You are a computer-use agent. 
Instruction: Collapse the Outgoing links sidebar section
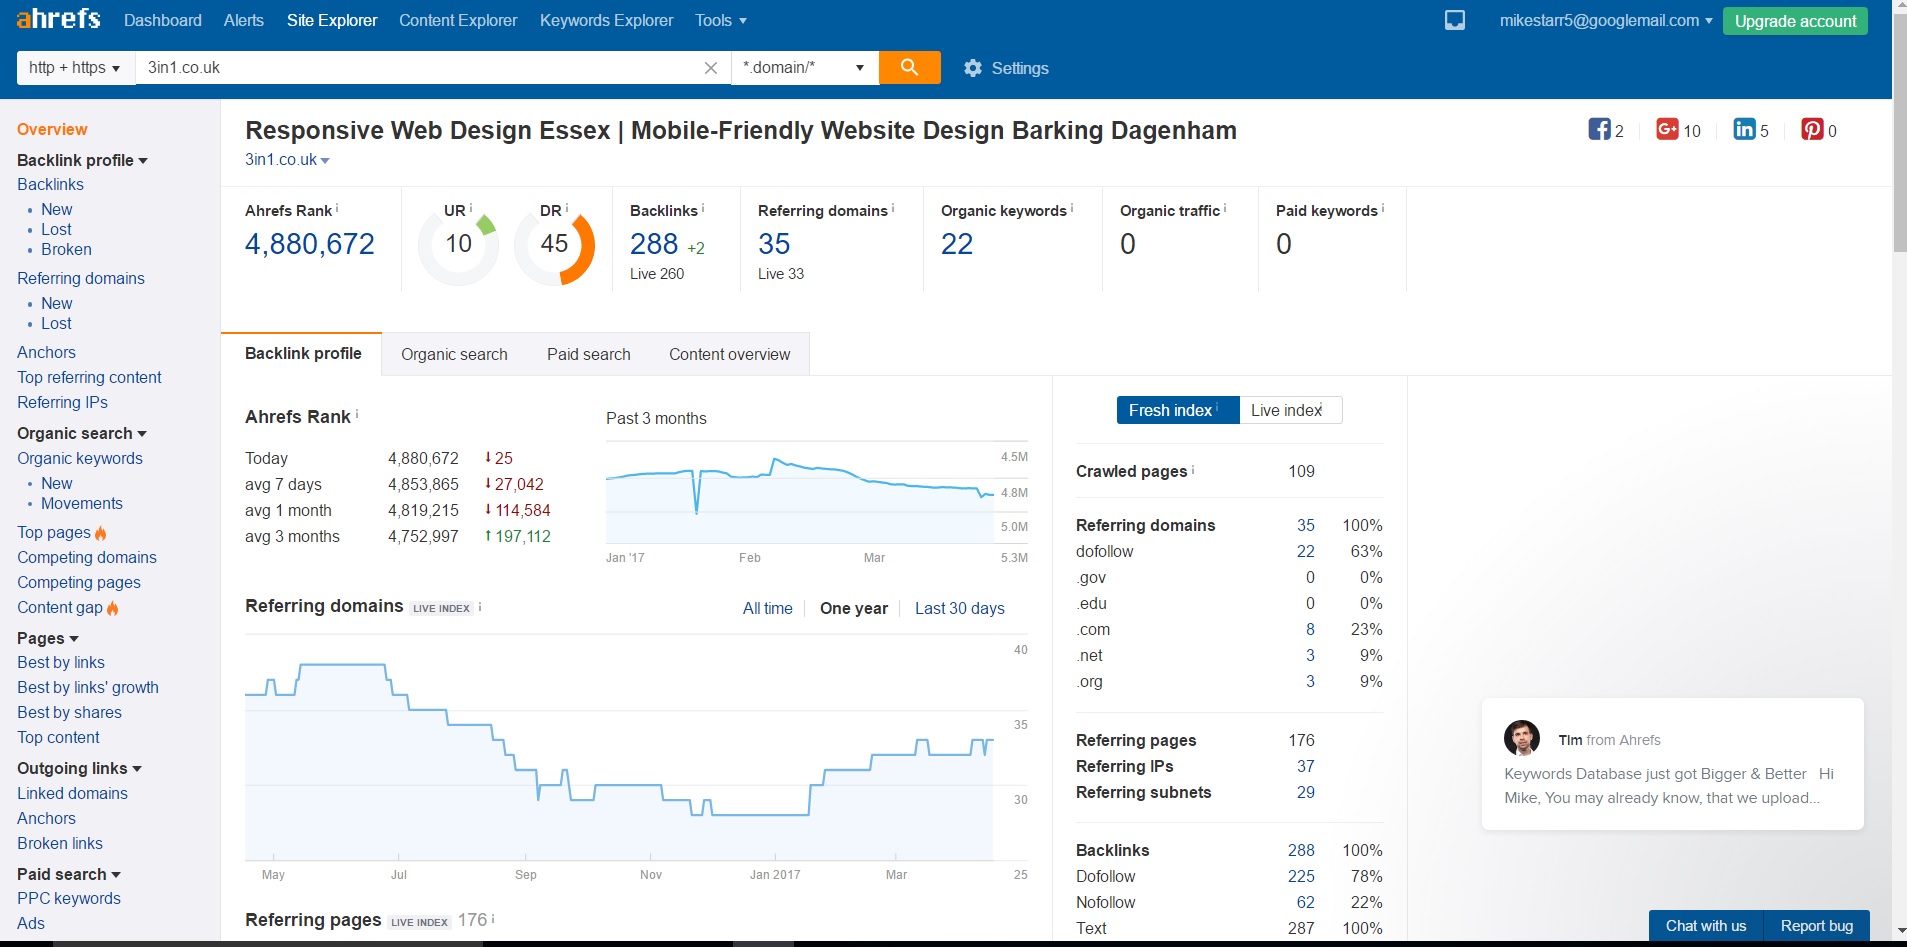pyautogui.click(x=79, y=768)
